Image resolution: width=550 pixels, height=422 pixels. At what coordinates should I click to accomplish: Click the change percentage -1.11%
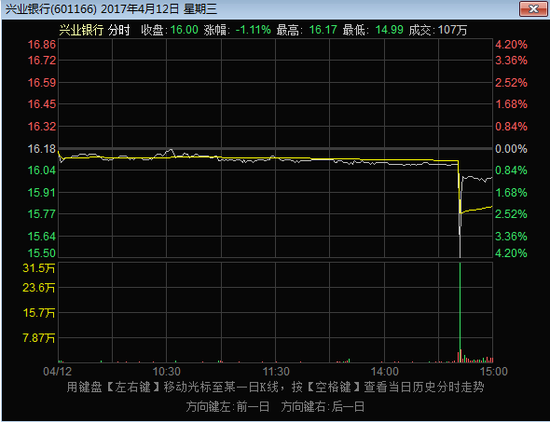coord(253,30)
